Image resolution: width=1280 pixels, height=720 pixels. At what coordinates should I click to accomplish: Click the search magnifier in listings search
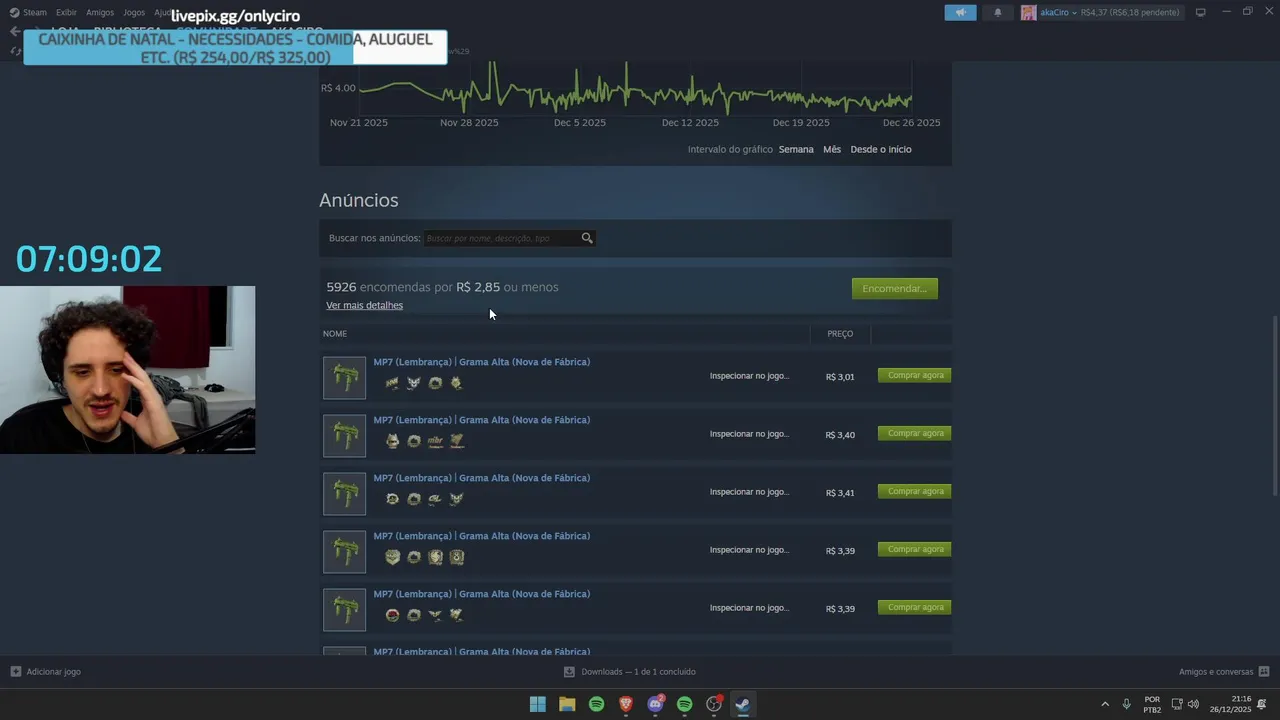click(x=587, y=238)
